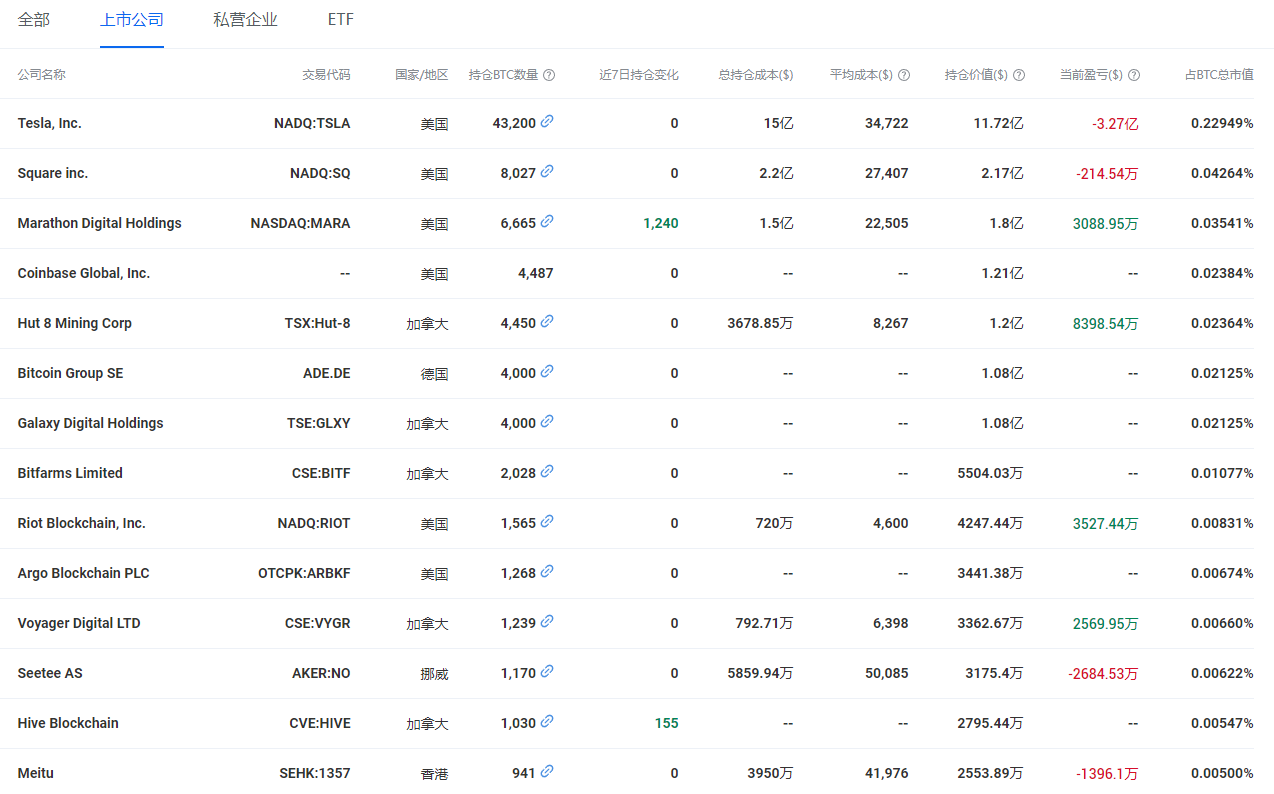Image resolution: width=1274 pixels, height=794 pixels.
Task: Select the Bitcoin Group SE company name
Action: [x=71, y=373]
